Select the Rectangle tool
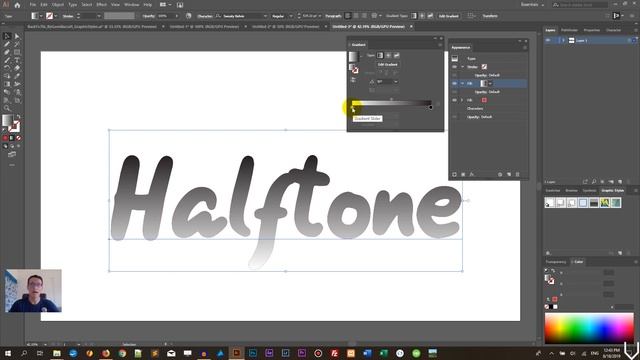The image size is (640, 360). (17, 52)
